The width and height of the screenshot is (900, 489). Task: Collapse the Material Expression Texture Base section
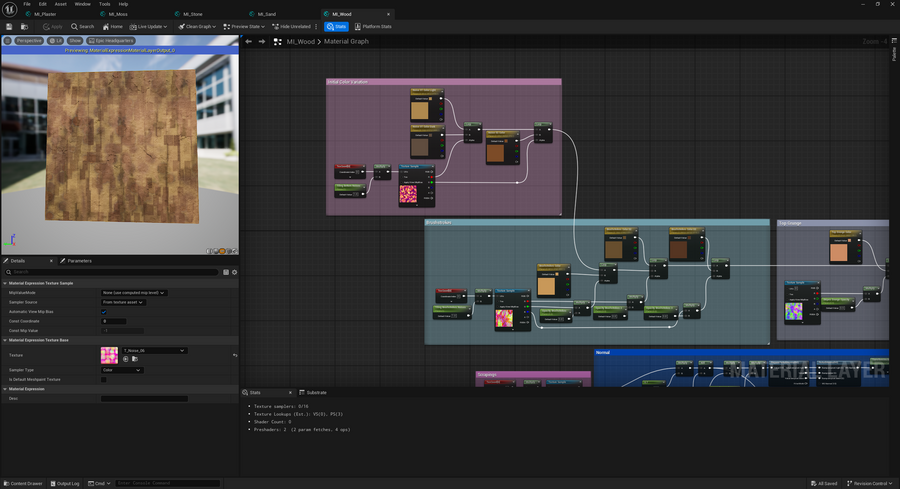point(5,340)
